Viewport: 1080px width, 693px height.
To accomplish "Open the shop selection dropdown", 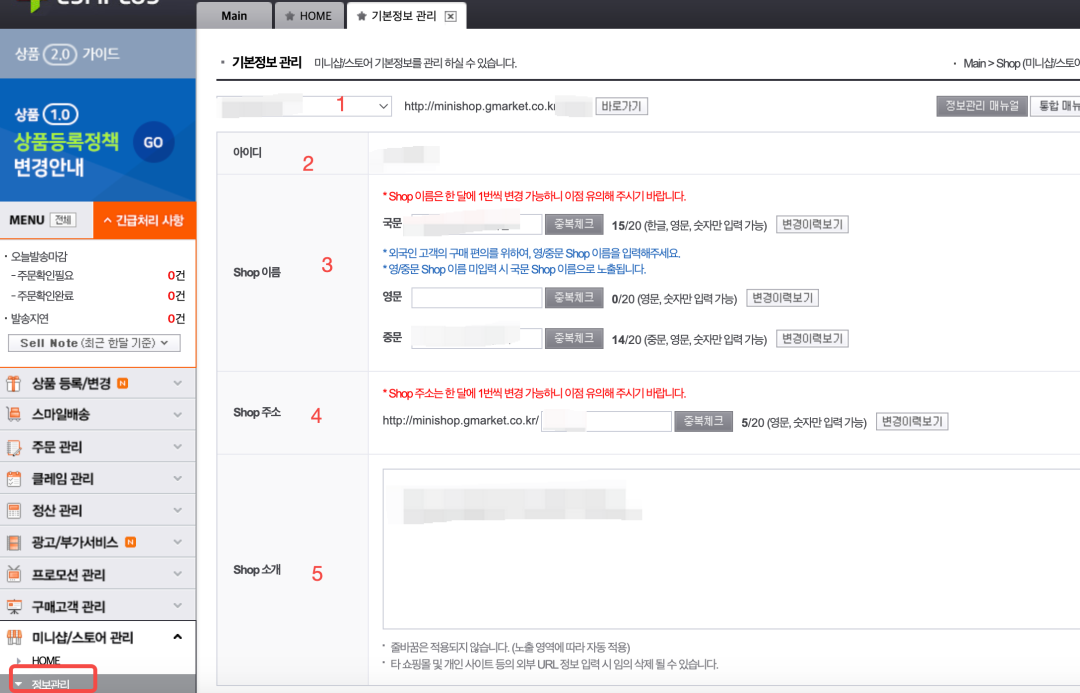I will coord(304,106).
